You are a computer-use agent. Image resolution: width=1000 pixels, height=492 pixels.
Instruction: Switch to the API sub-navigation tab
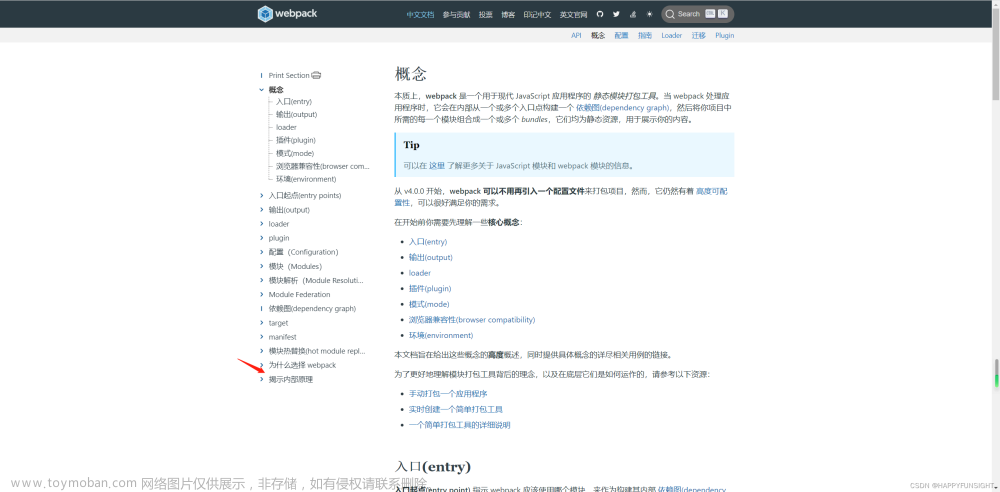click(x=576, y=36)
